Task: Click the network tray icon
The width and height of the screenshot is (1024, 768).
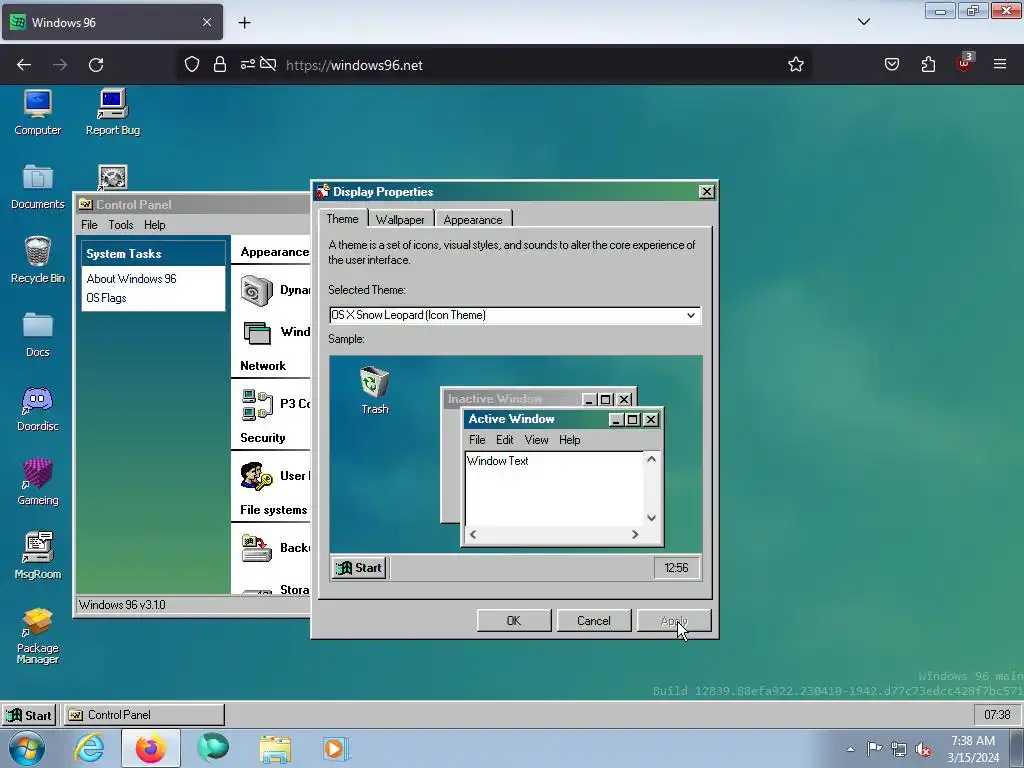Action: coord(899,749)
